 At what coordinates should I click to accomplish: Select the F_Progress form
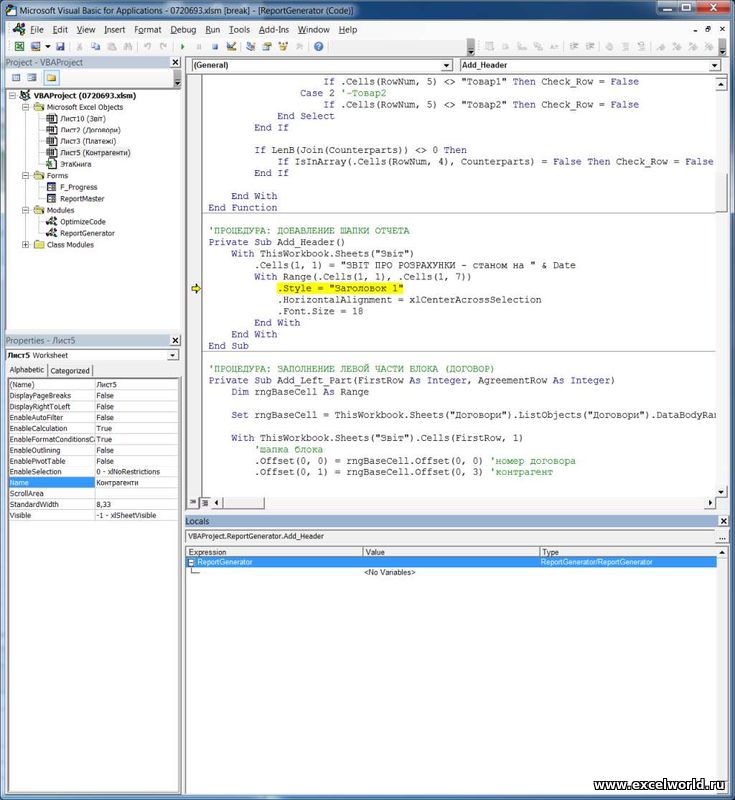(x=79, y=187)
